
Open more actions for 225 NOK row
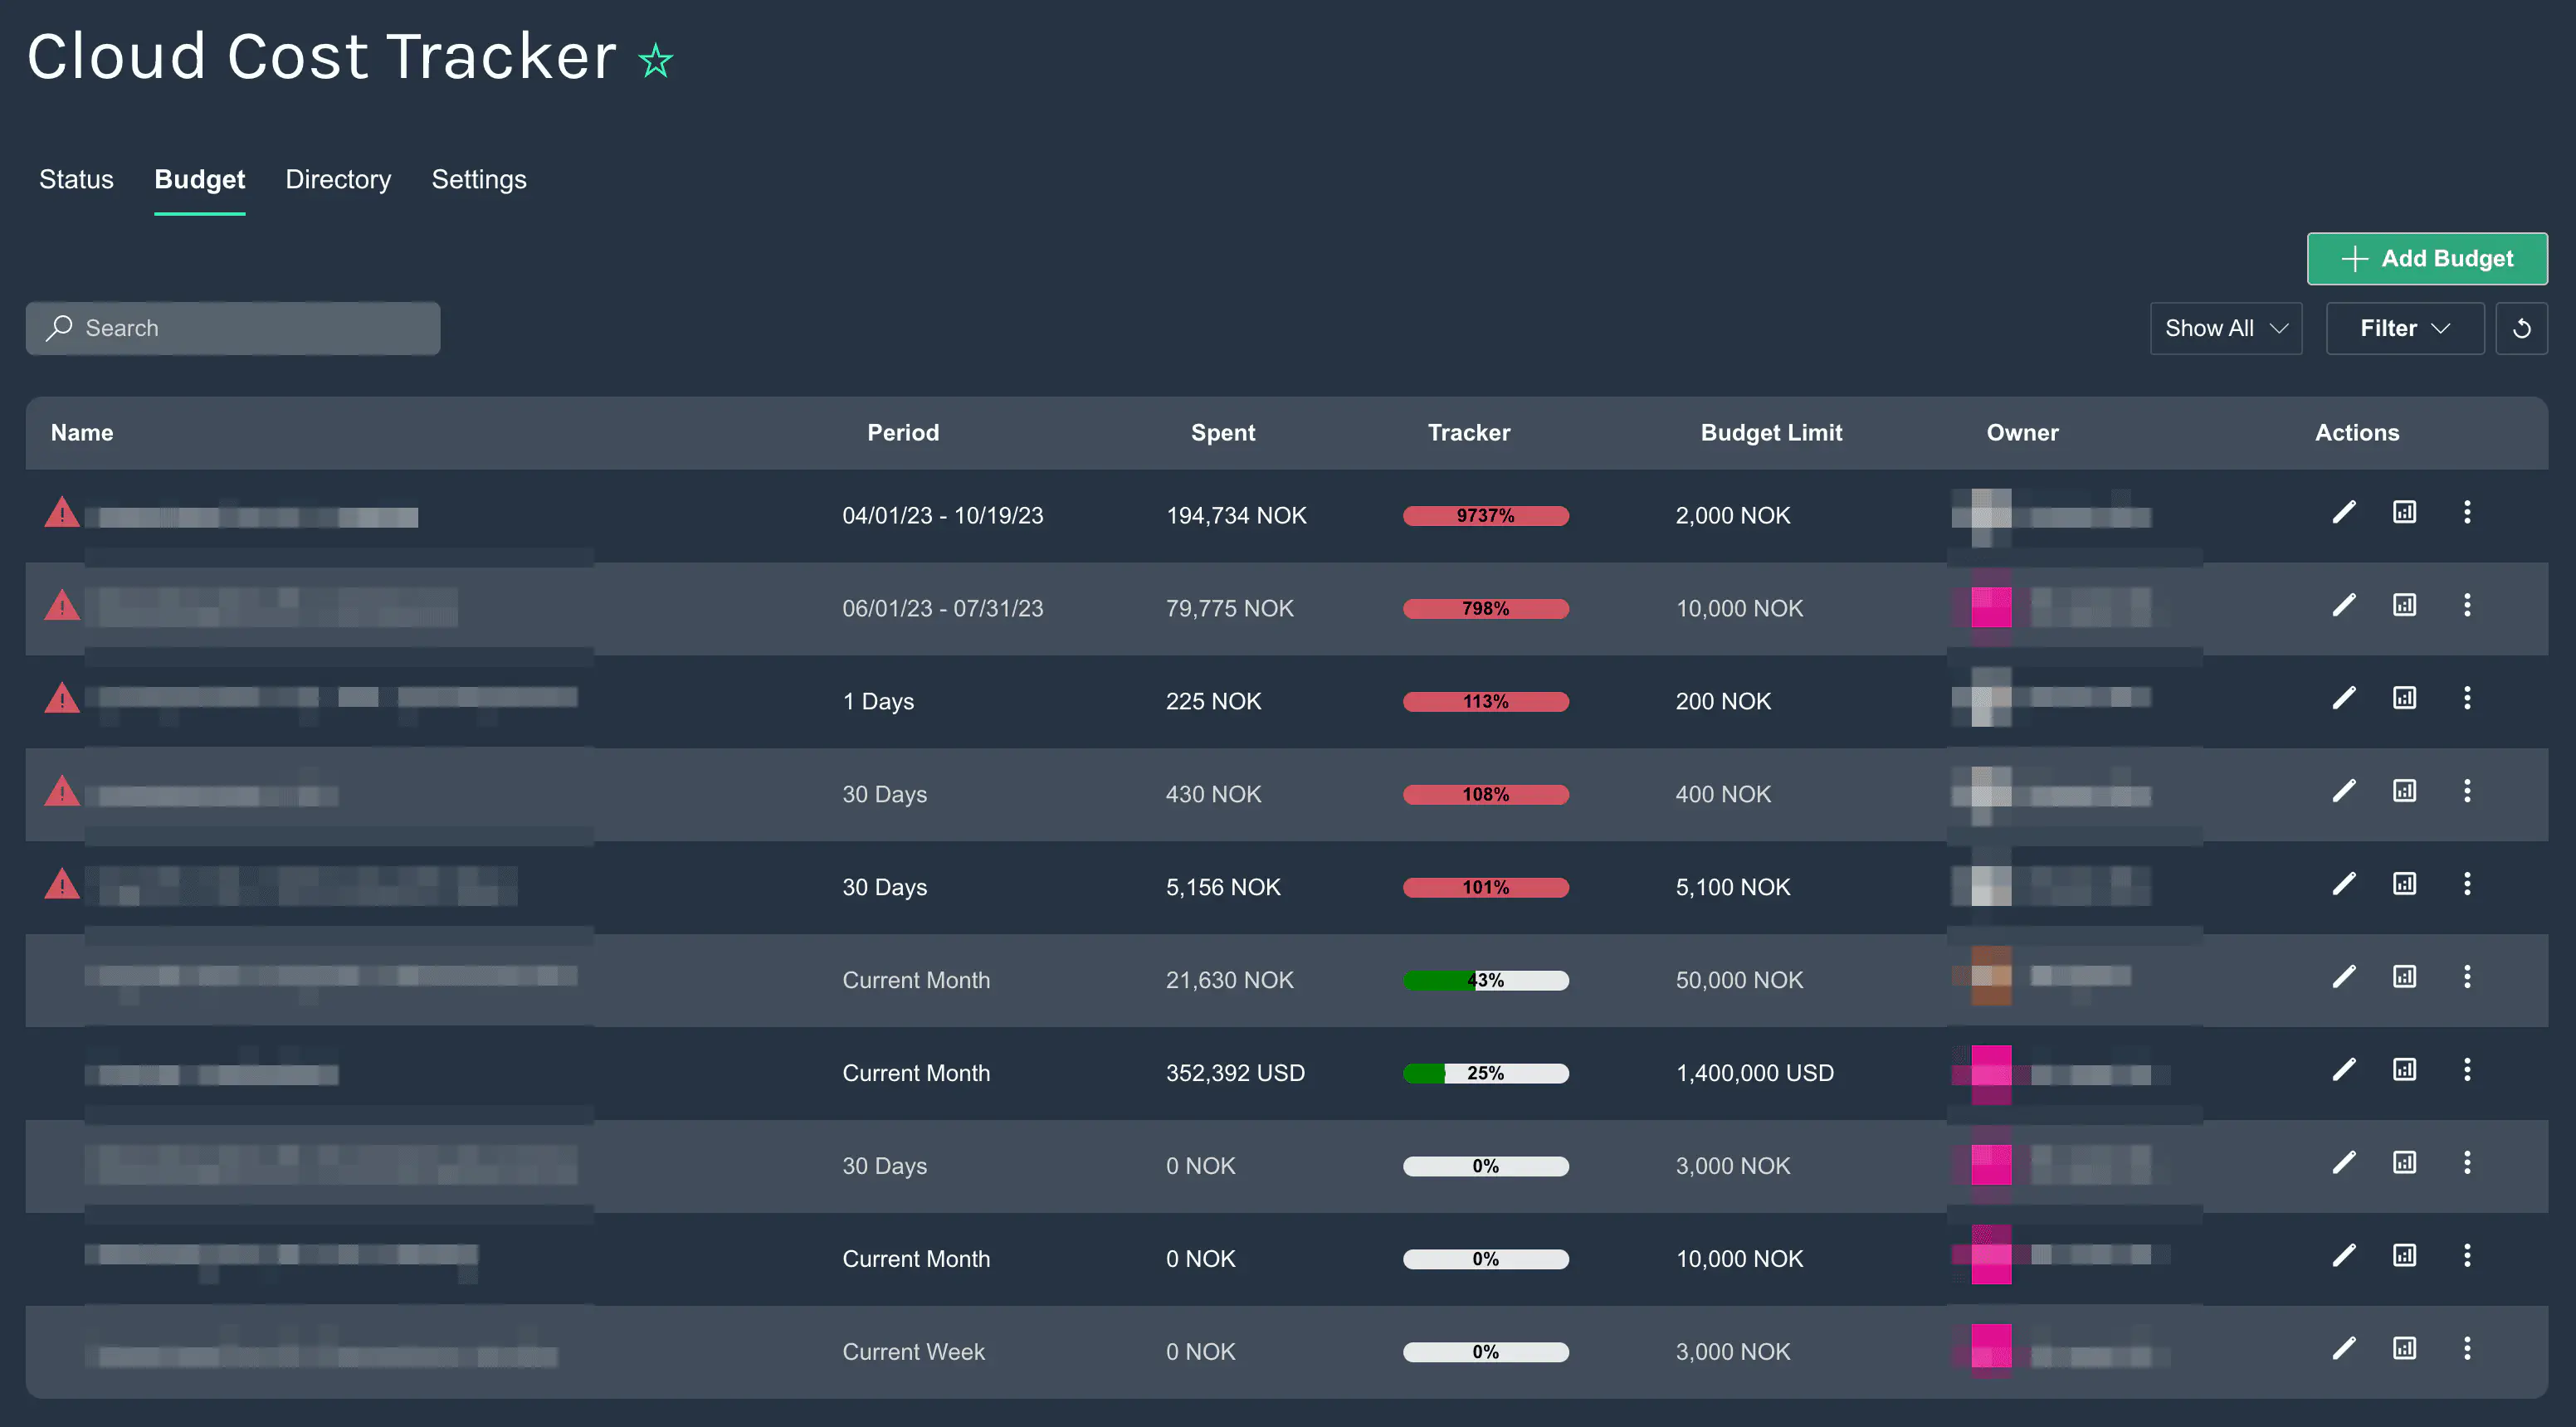pos(2466,698)
